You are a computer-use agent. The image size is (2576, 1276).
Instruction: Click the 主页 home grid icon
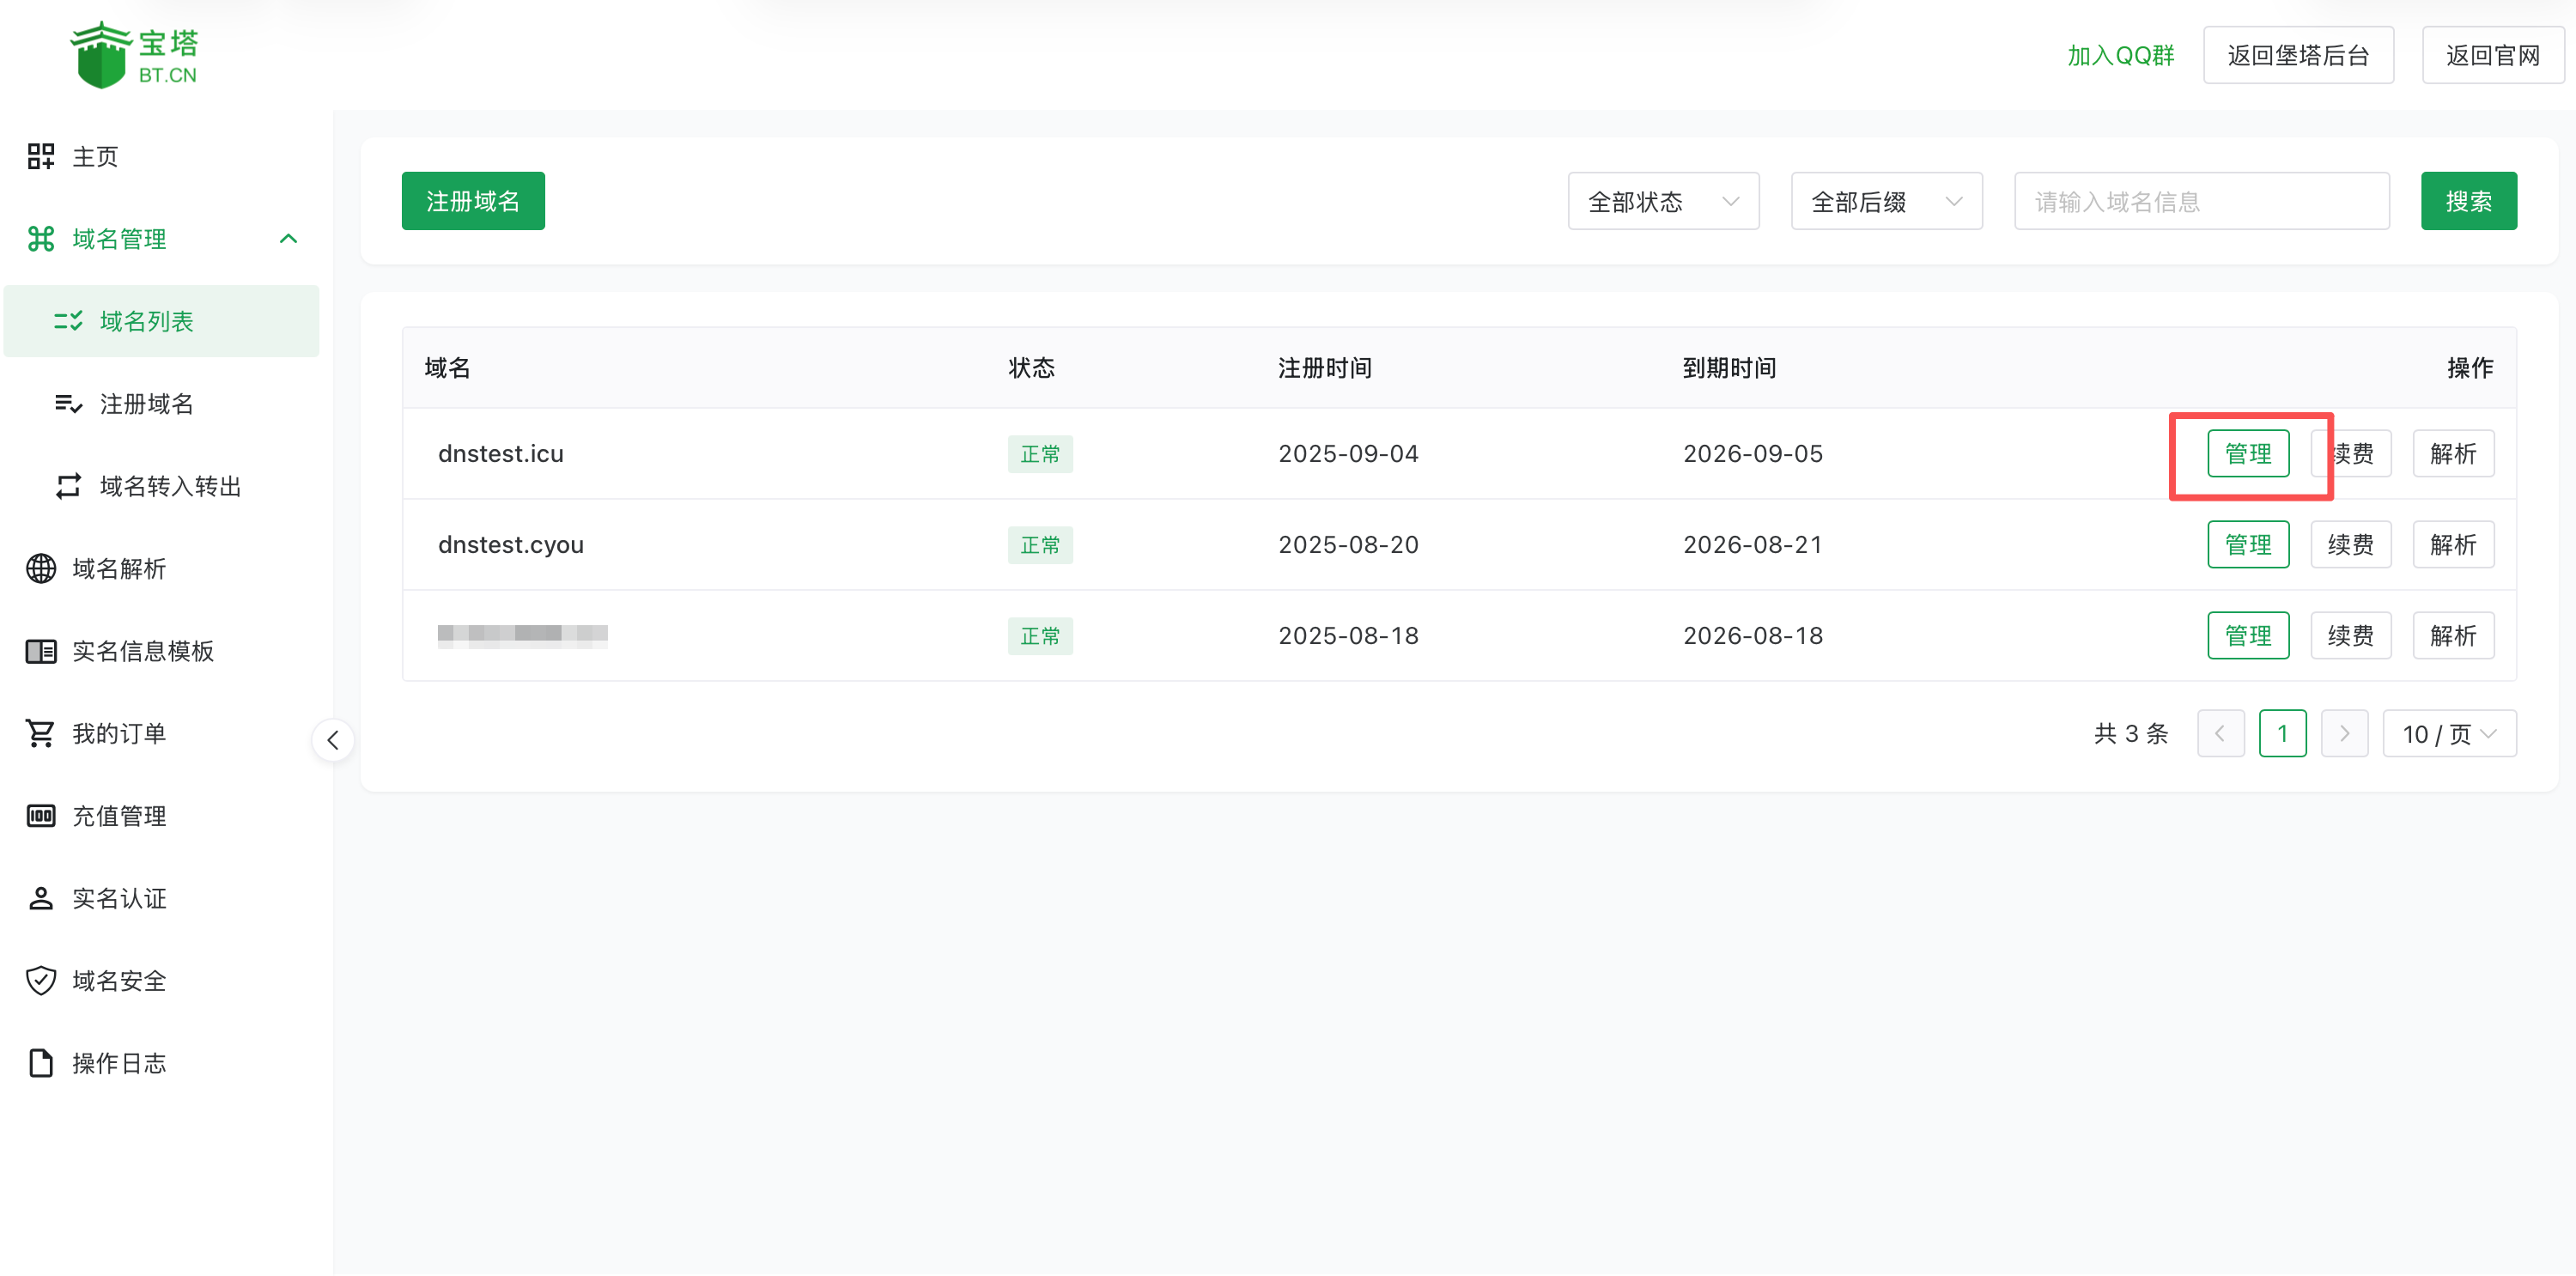click(41, 156)
